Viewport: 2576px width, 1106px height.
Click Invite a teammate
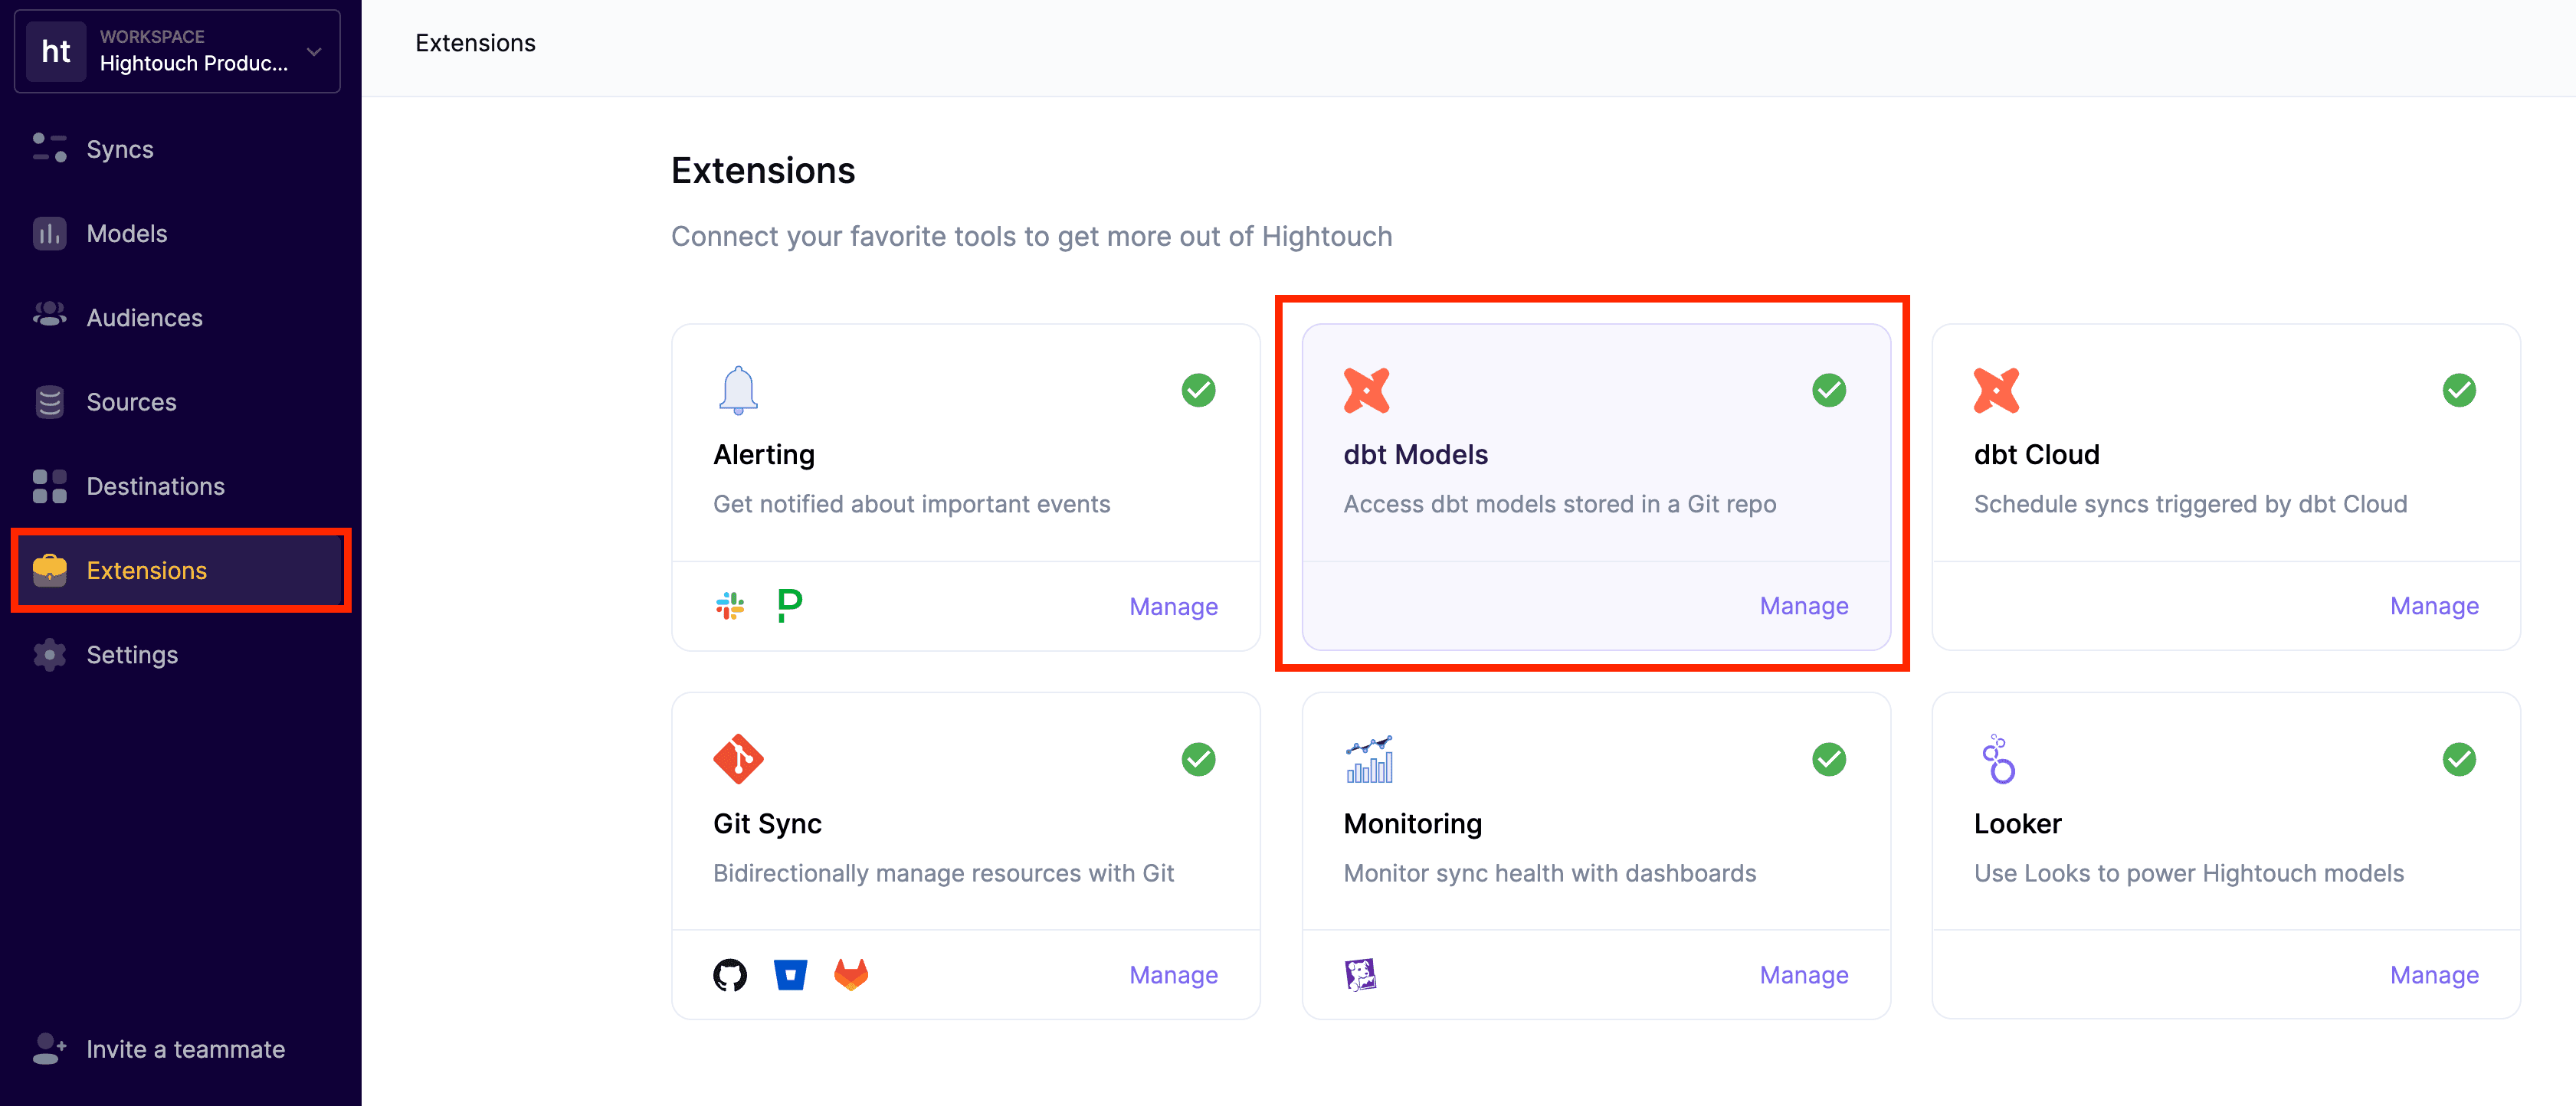(185, 1049)
